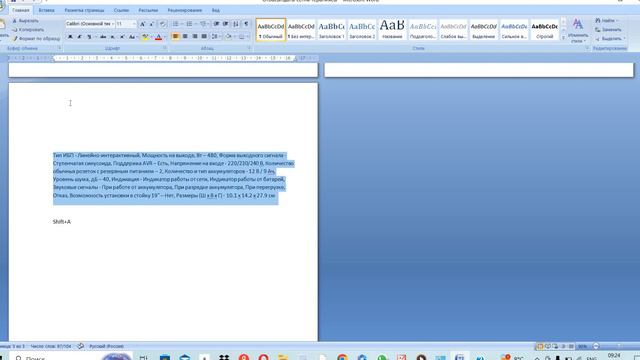The image size is (640, 360).
Task: Click the Shift+A text in document
Action: pyautogui.click(x=62, y=222)
